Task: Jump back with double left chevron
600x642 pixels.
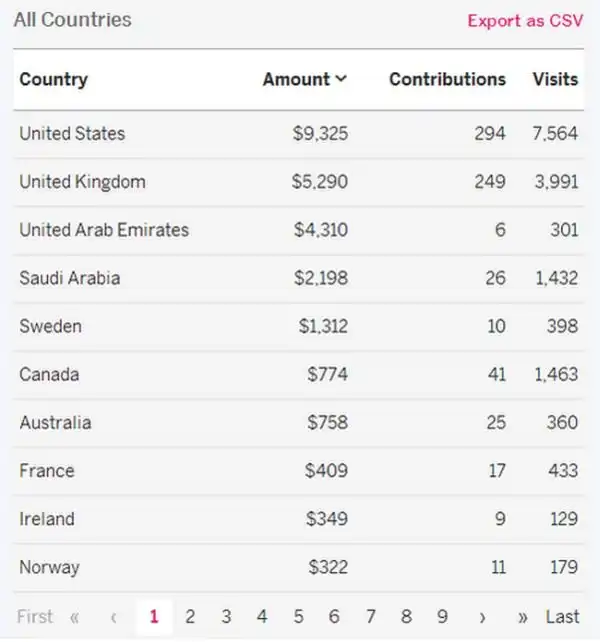Action: [x=74, y=617]
